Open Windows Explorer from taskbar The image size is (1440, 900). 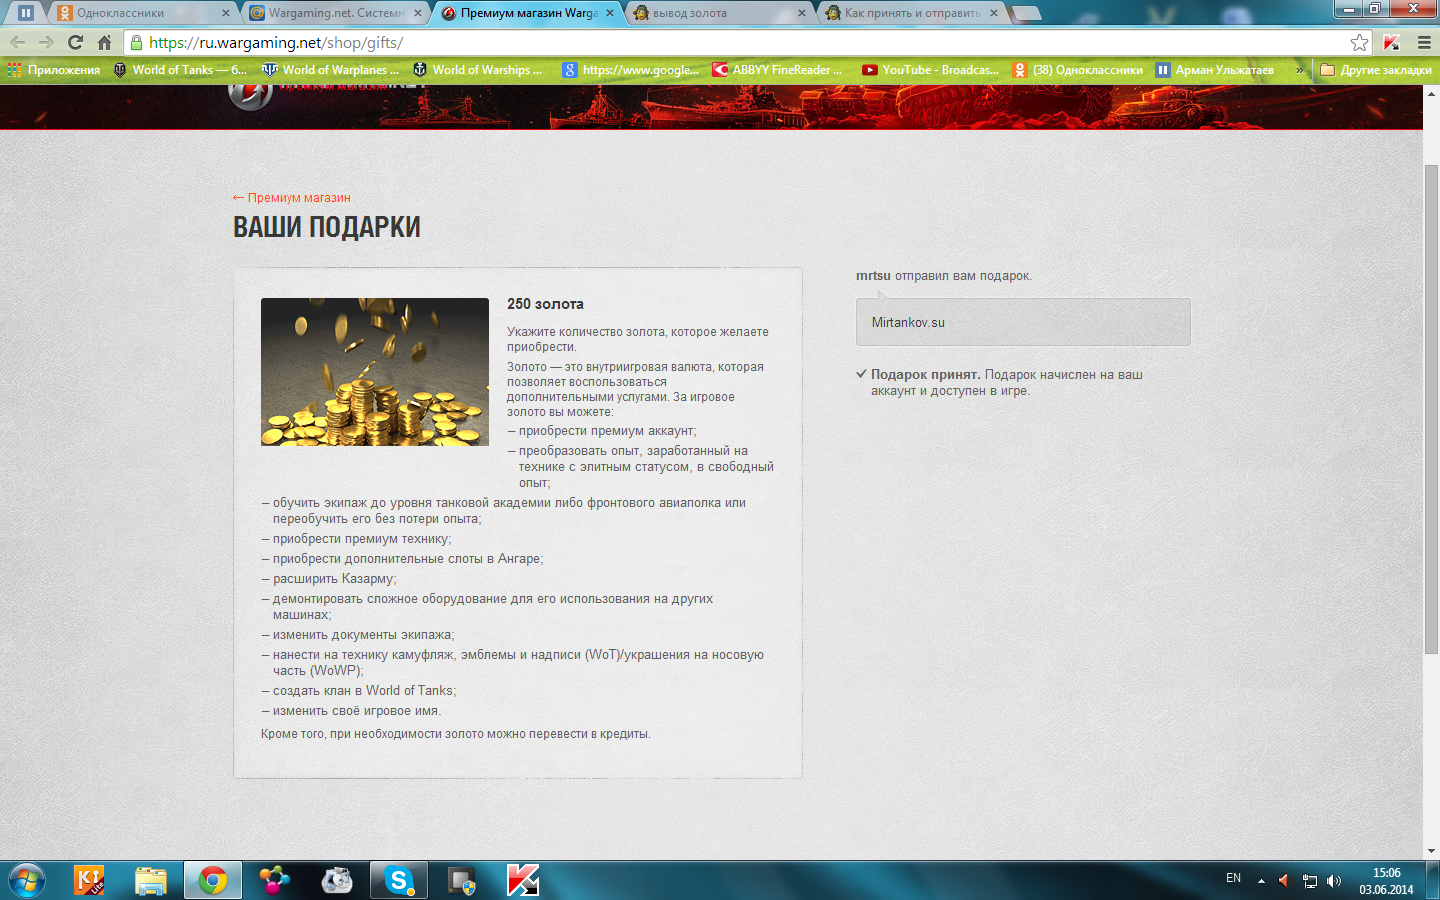[x=151, y=880]
